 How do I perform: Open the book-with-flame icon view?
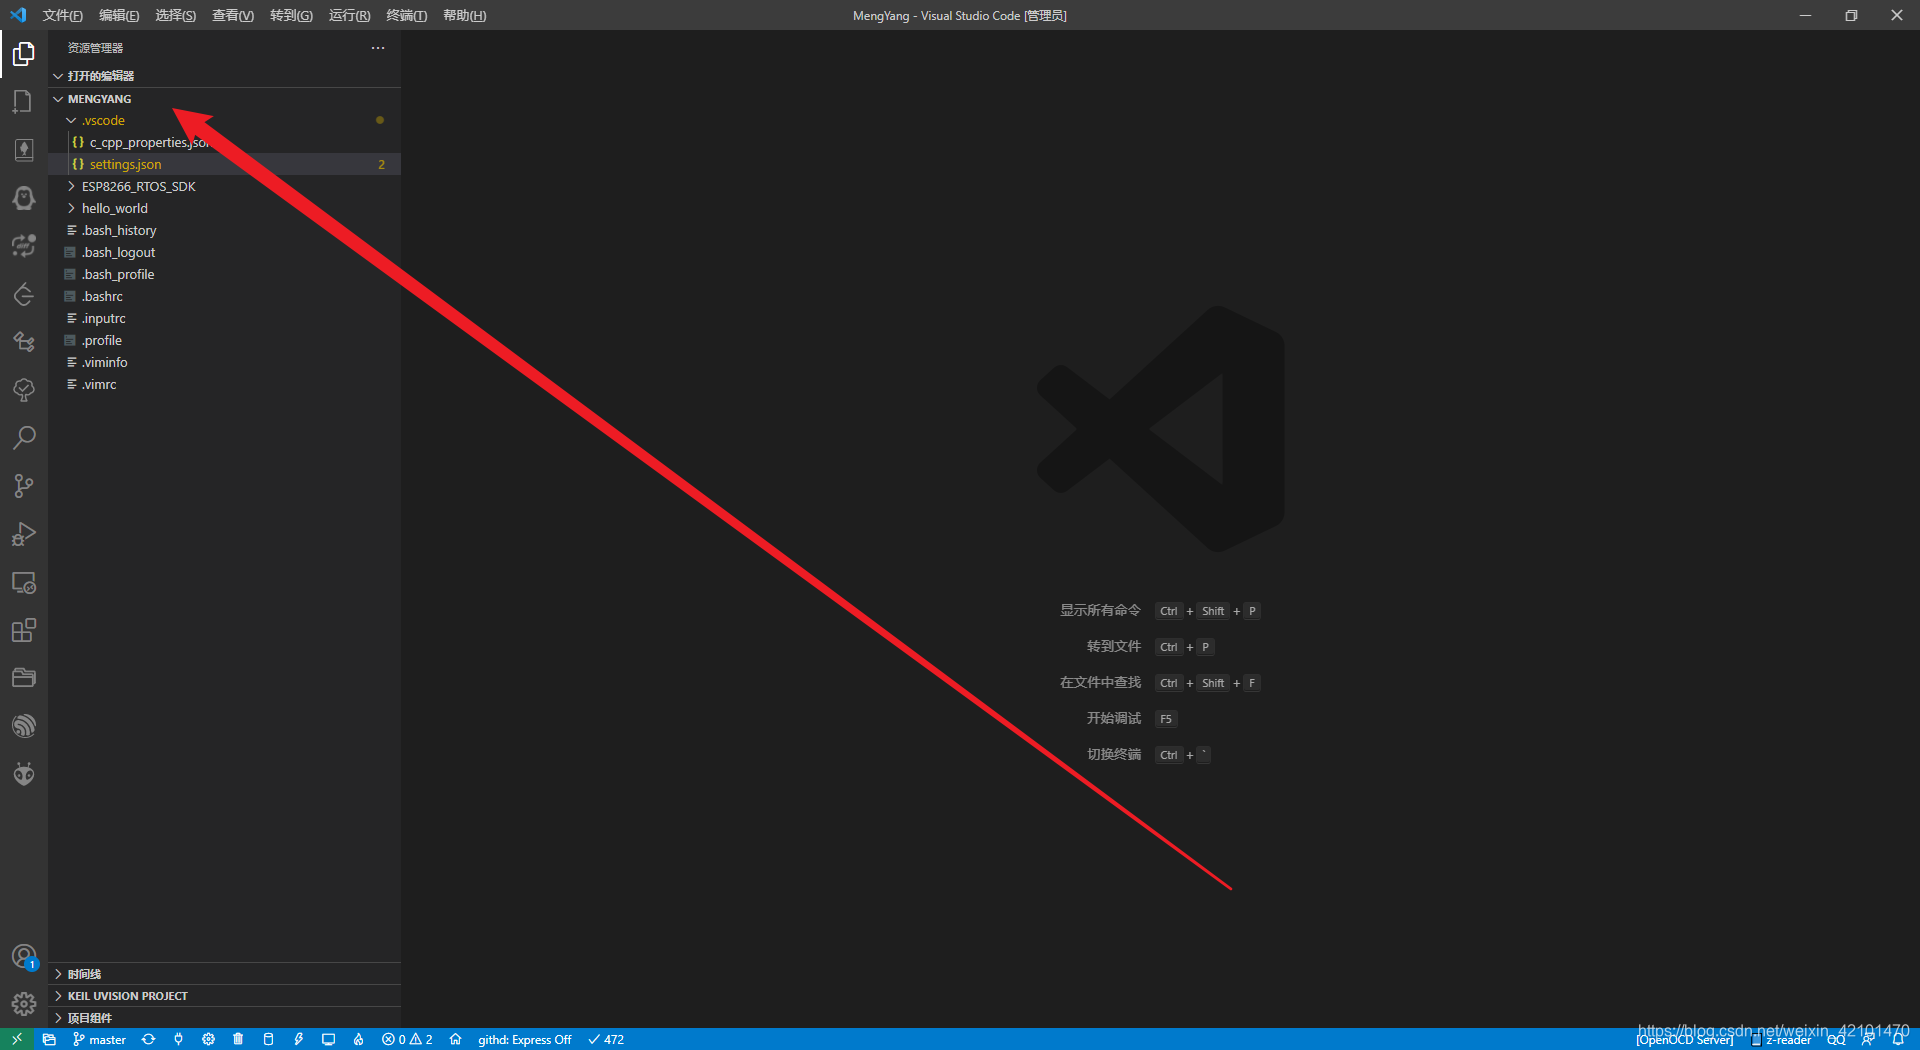click(x=24, y=150)
